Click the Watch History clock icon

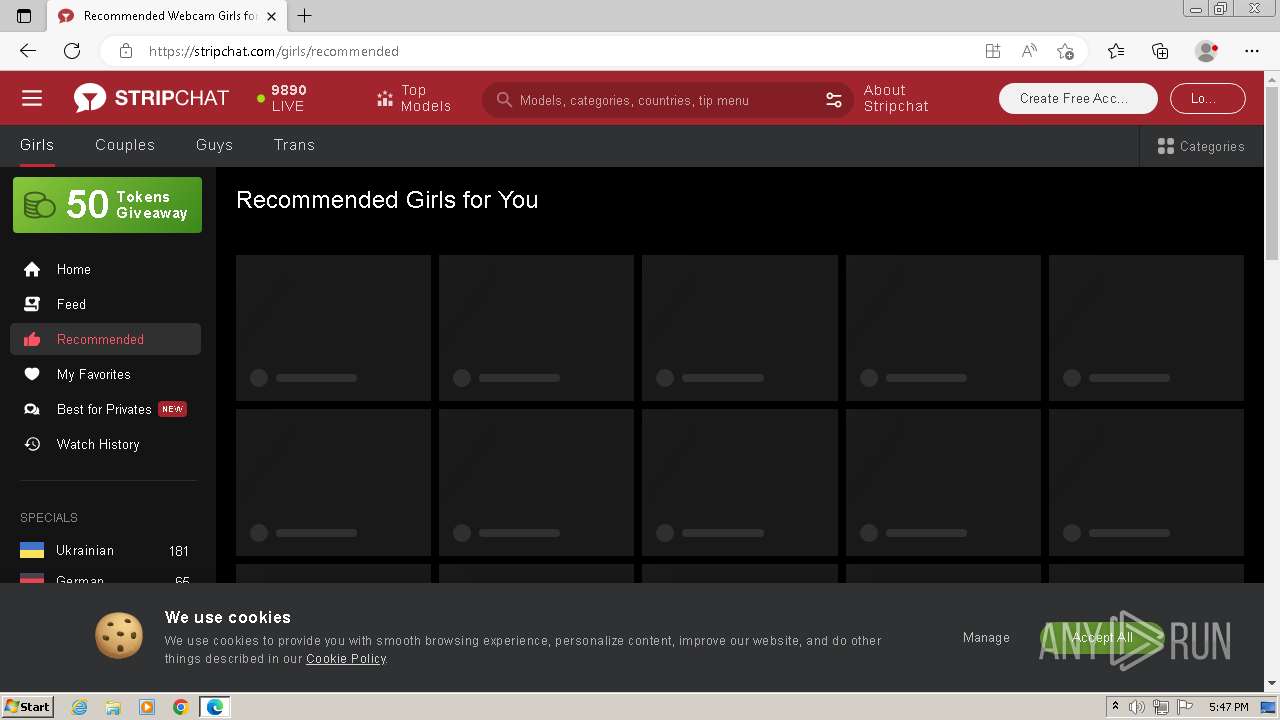pos(32,444)
